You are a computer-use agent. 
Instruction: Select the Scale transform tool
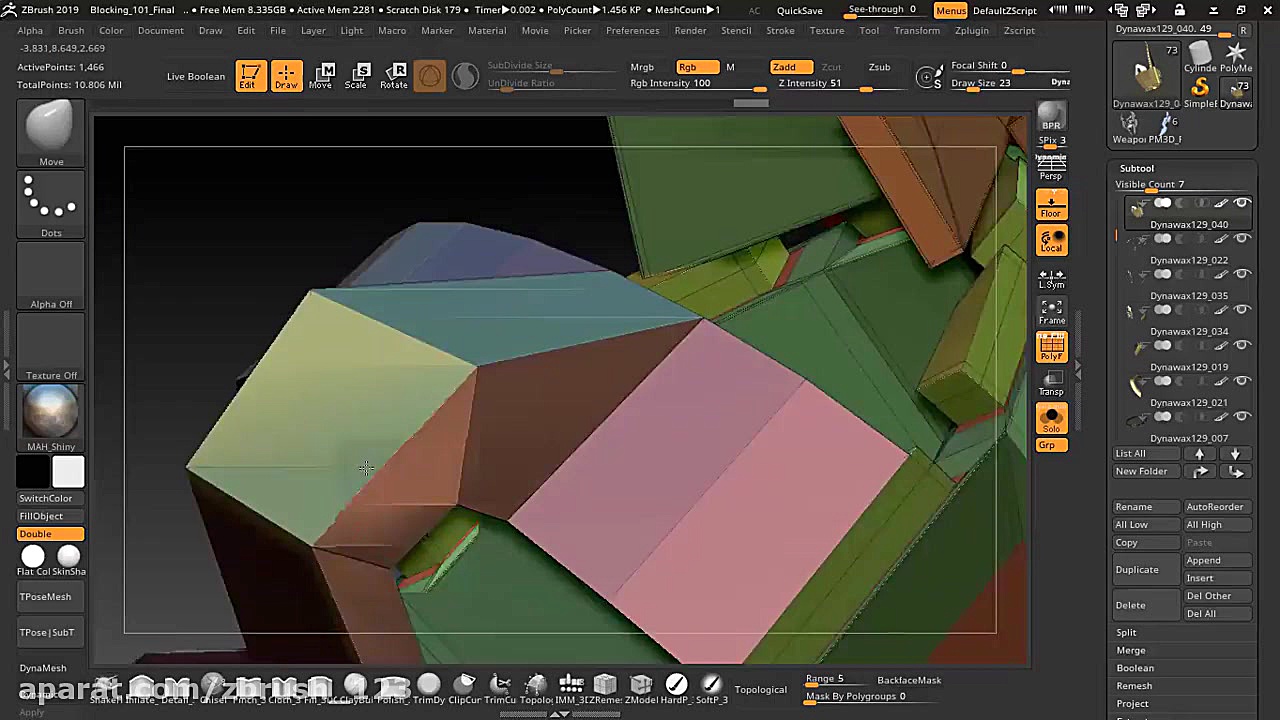pos(356,76)
